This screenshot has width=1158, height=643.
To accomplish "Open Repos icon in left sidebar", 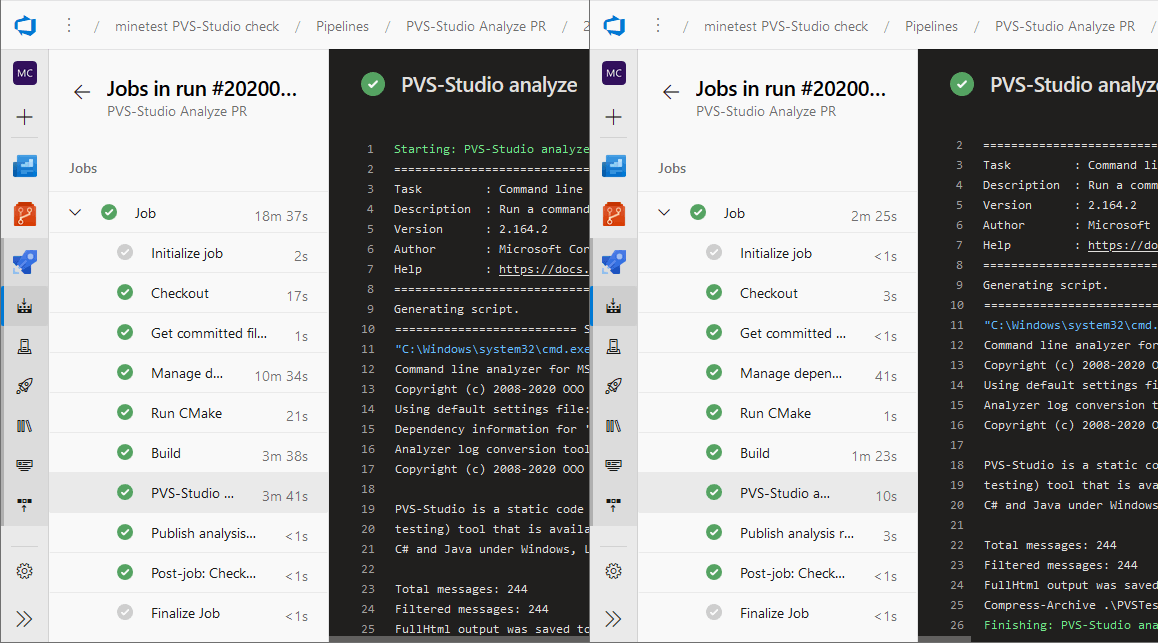I will pos(25,214).
